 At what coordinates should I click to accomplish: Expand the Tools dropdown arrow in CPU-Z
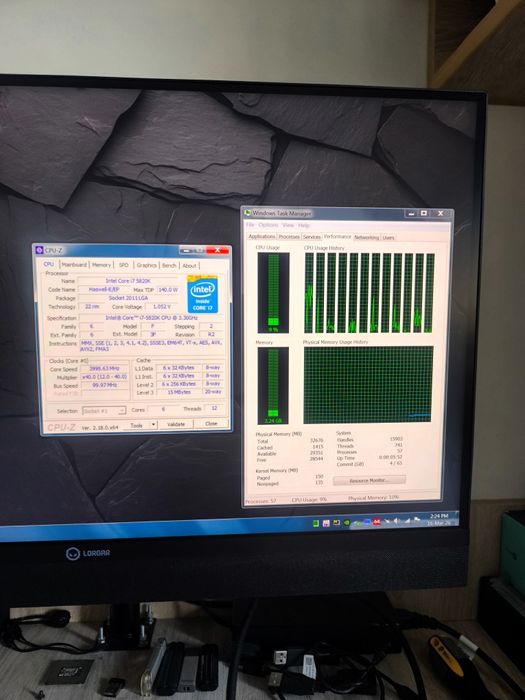click(x=153, y=425)
